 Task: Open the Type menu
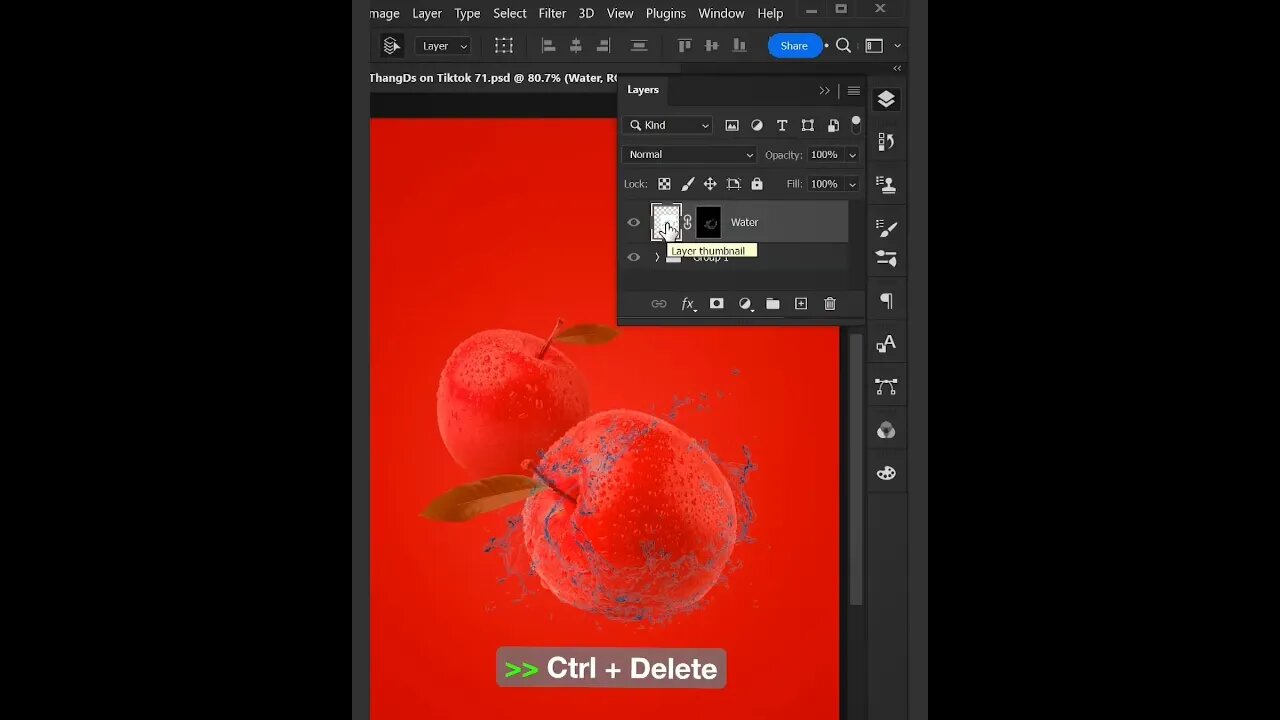click(467, 13)
